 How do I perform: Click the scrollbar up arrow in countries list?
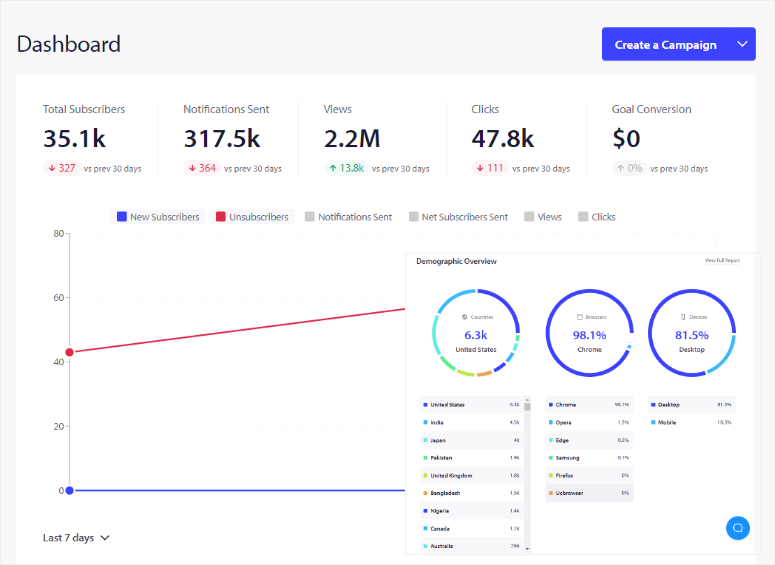527,399
